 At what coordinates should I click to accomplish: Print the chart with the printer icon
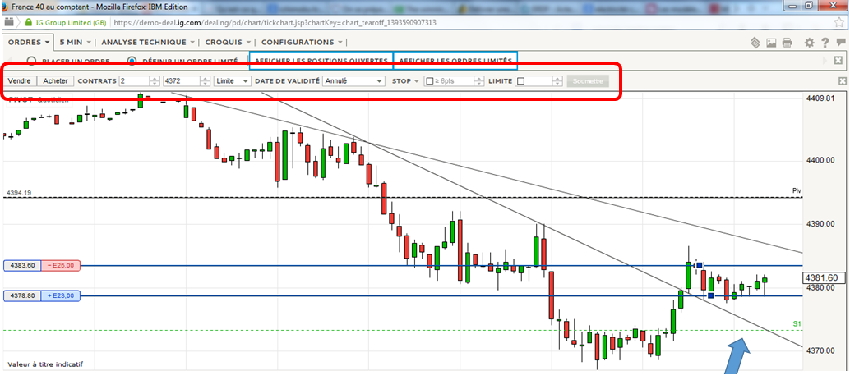point(787,43)
